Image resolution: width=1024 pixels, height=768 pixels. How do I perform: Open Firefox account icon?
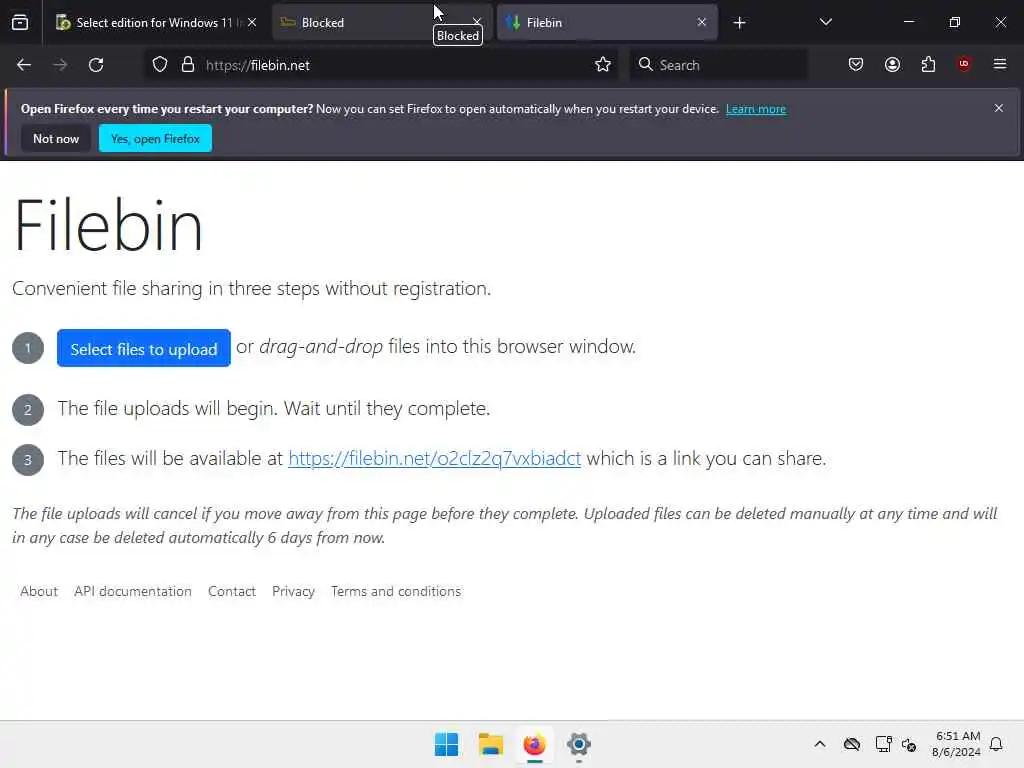[892, 65]
